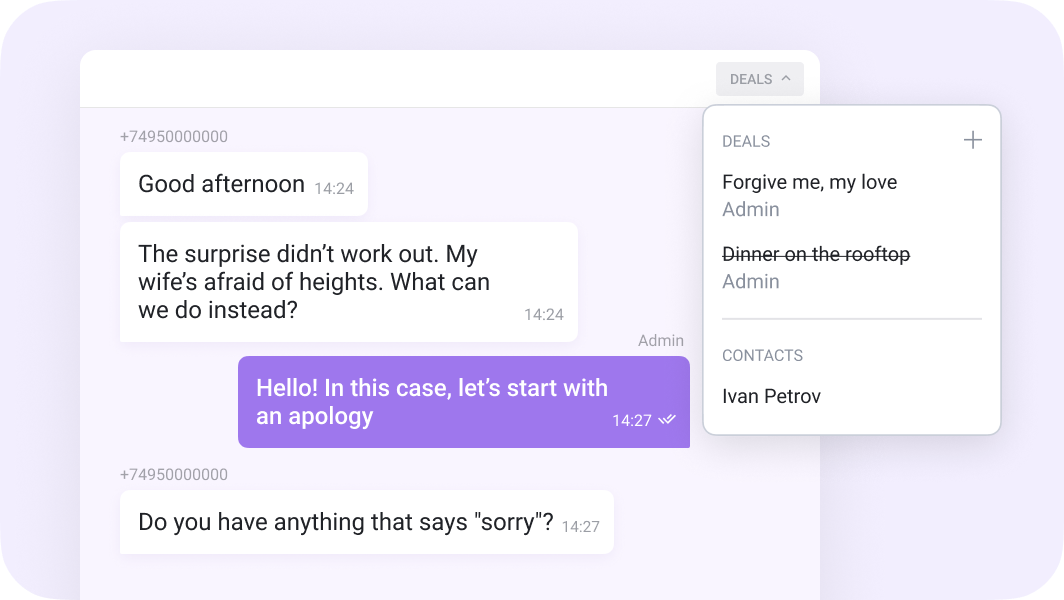Click the 14:24 timestamp beside "Good afternoon"
The image size is (1064, 600).
pos(333,188)
